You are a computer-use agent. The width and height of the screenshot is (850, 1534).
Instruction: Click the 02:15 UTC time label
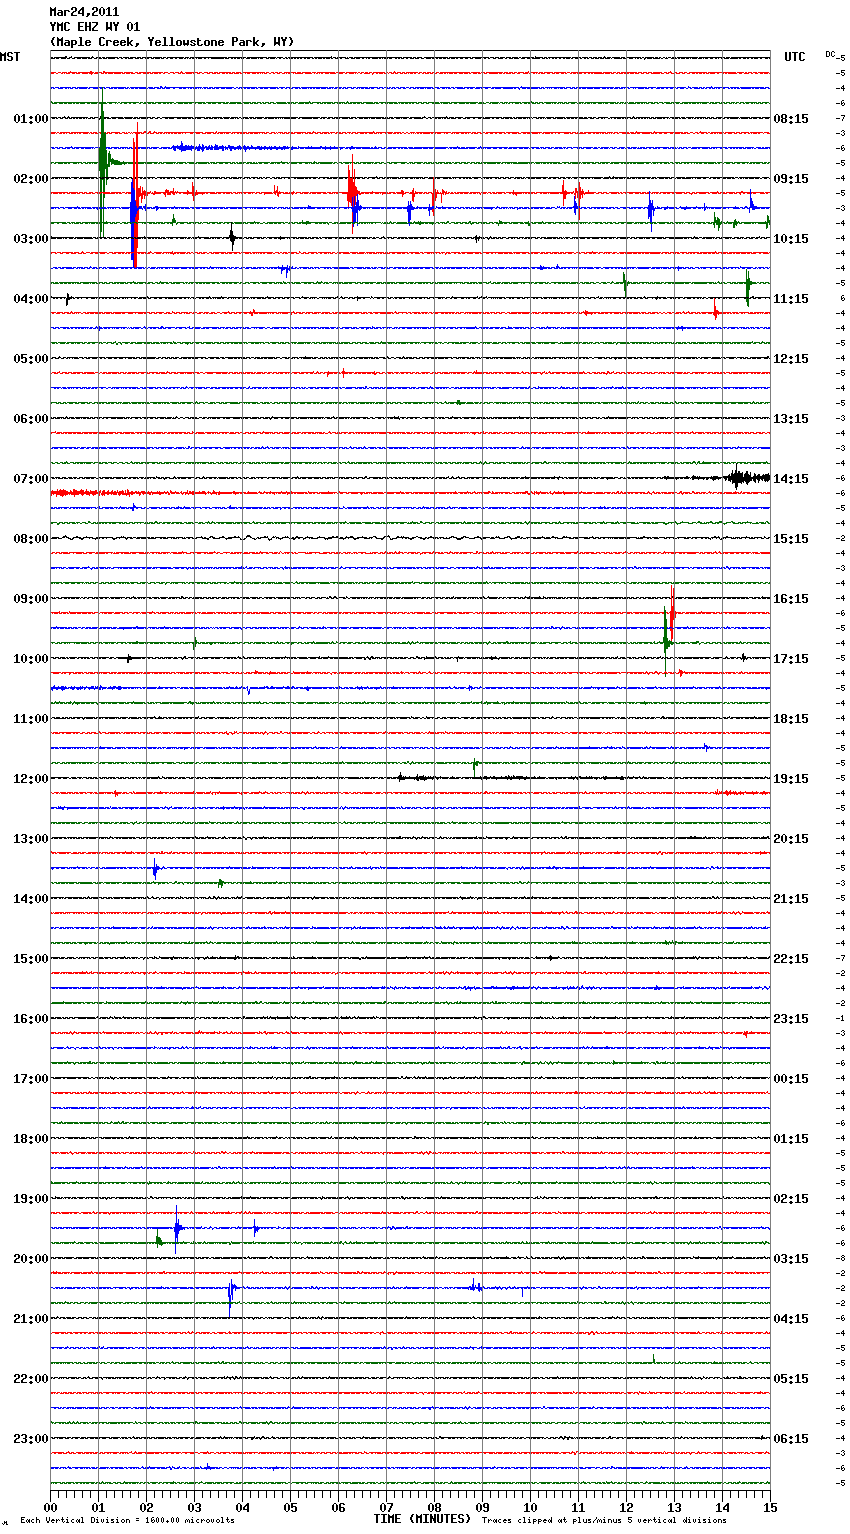tap(791, 1199)
